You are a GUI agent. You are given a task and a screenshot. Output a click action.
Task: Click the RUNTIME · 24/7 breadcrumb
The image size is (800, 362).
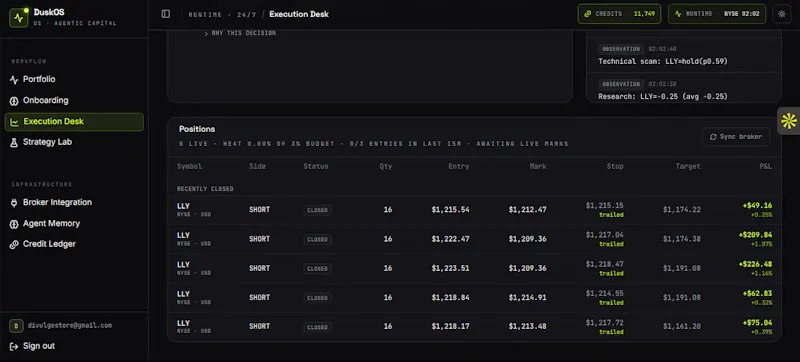[222, 15]
